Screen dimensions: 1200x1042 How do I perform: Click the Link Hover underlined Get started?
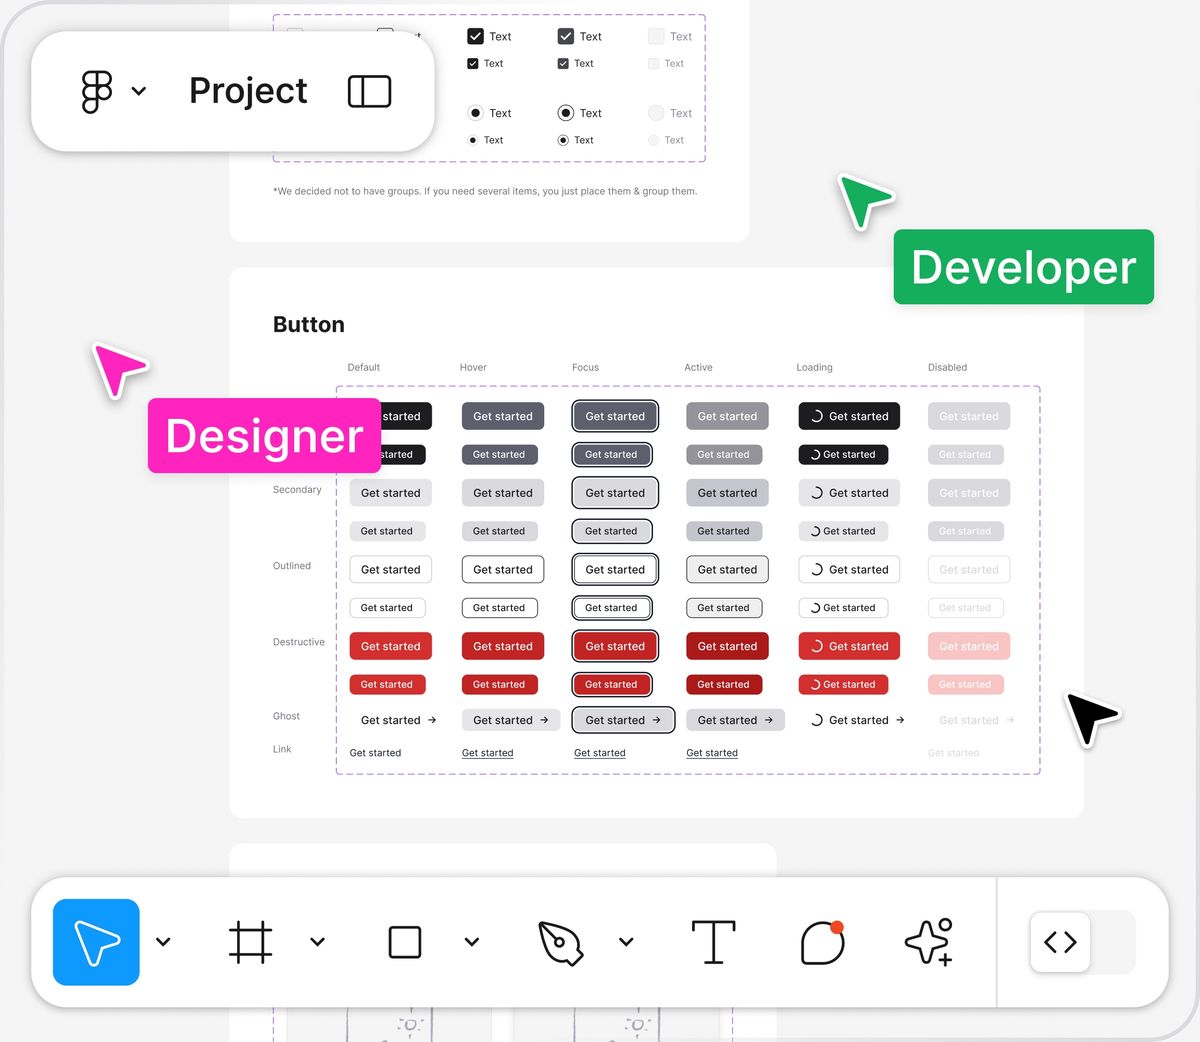pos(488,753)
